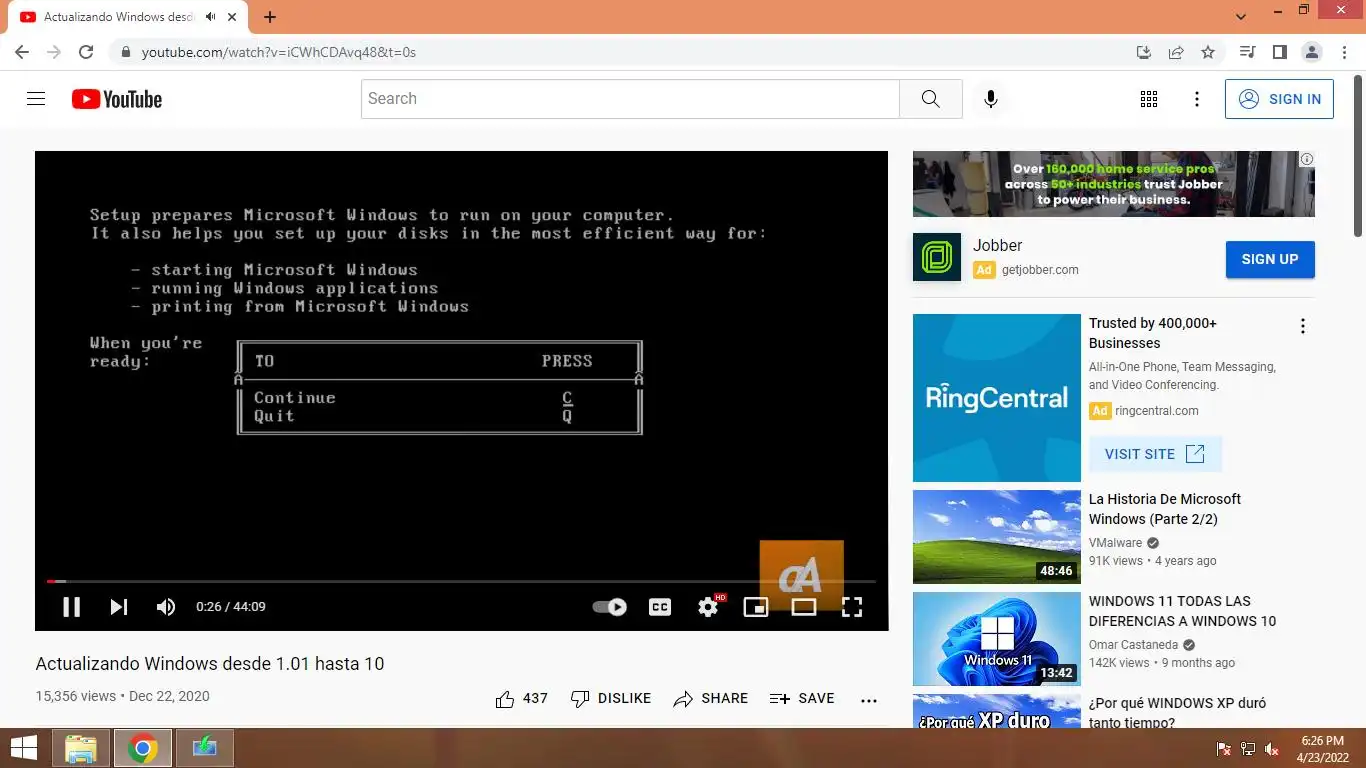Open third taskbar application icon
1366x768 pixels.
pos(205,748)
